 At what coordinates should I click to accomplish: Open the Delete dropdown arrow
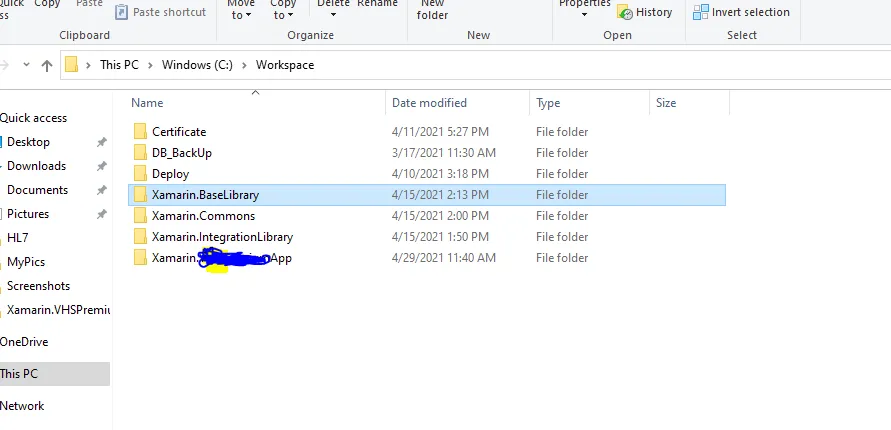333,15
